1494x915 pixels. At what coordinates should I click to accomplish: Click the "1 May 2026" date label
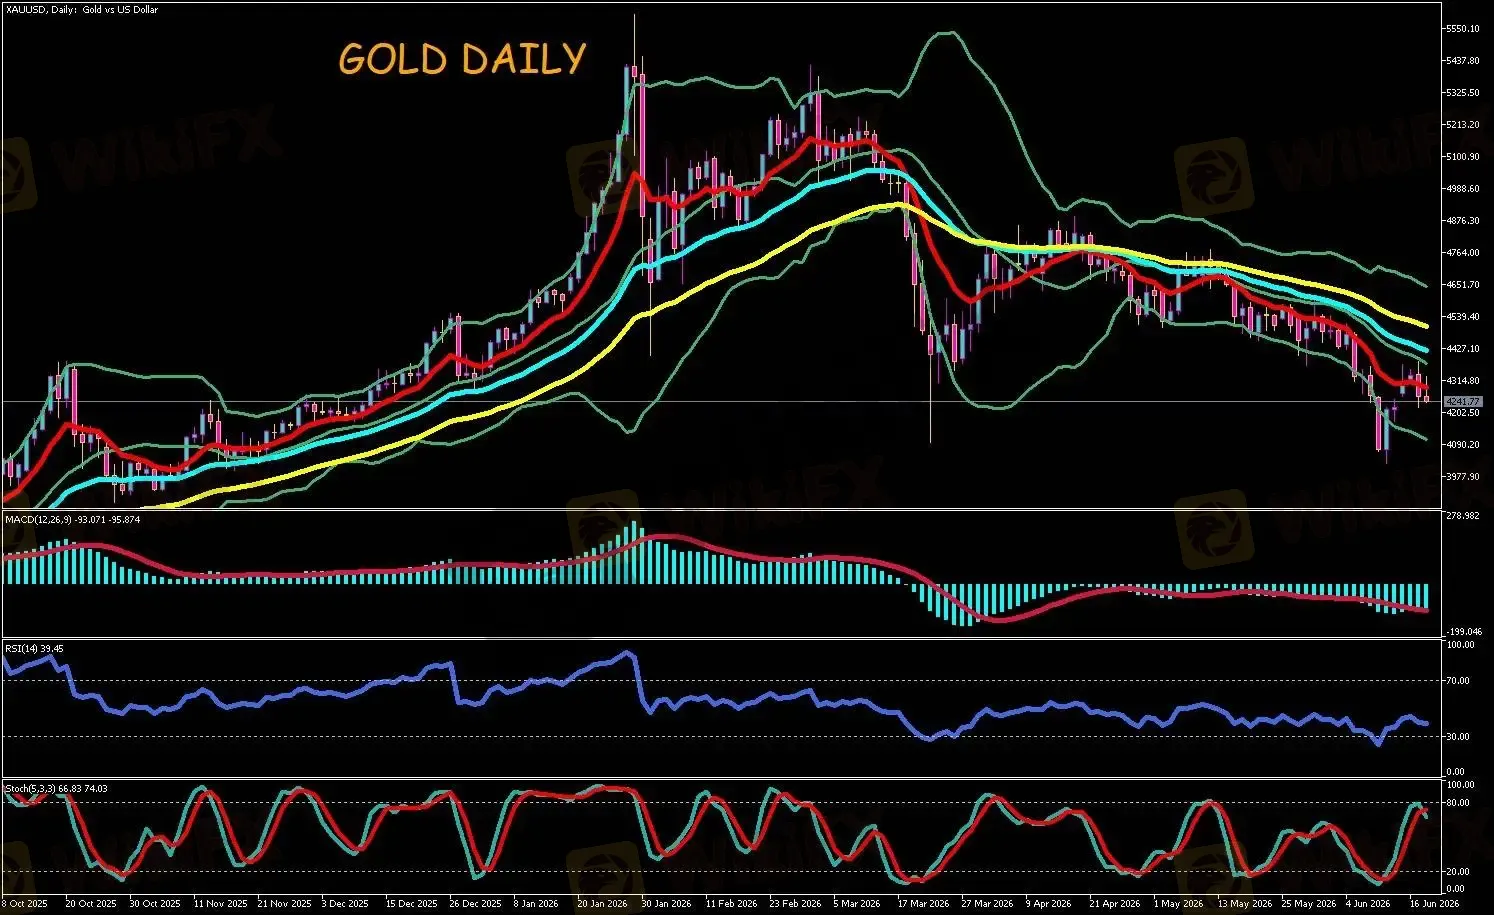point(1178,904)
